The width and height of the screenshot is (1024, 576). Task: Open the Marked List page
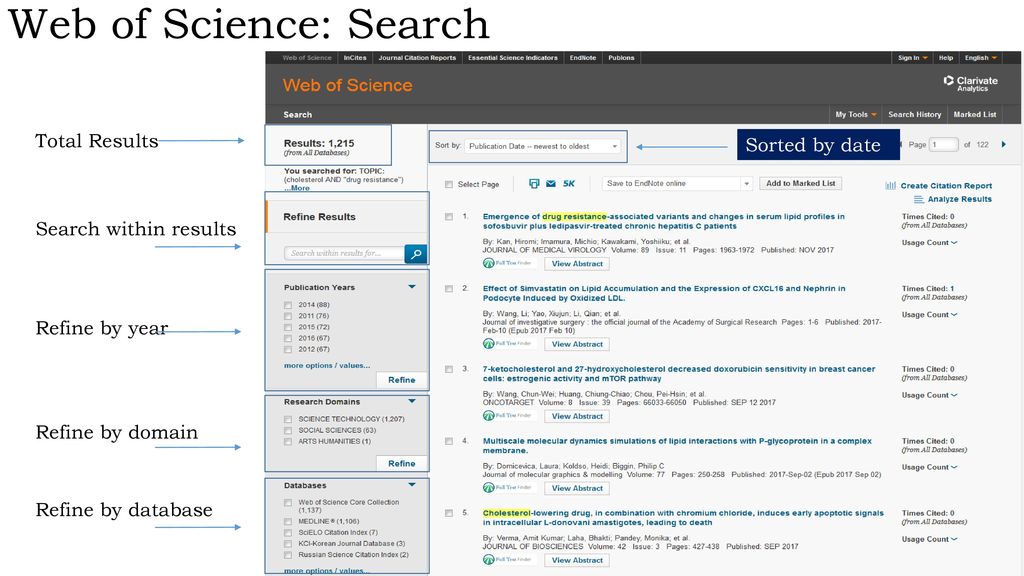pos(974,114)
